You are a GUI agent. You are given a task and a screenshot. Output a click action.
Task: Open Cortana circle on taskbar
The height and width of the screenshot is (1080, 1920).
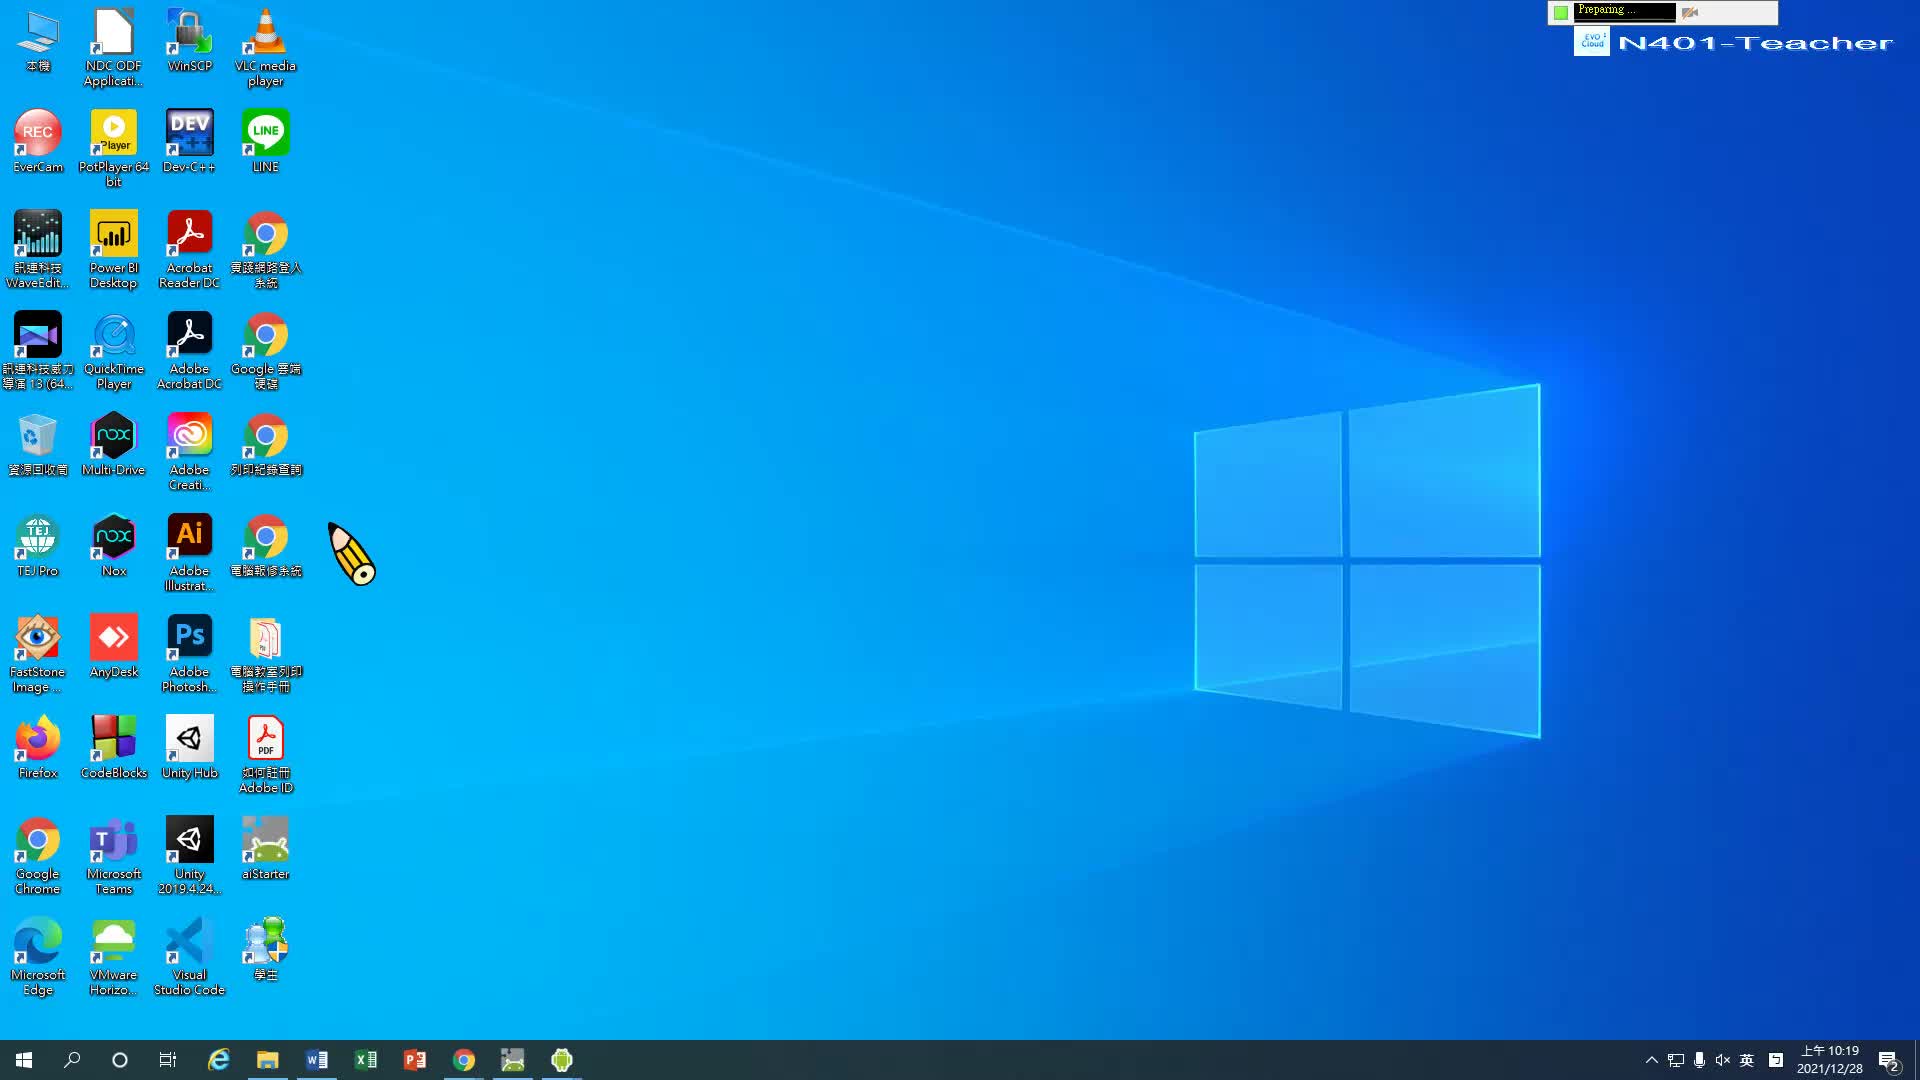pyautogui.click(x=120, y=1060)
